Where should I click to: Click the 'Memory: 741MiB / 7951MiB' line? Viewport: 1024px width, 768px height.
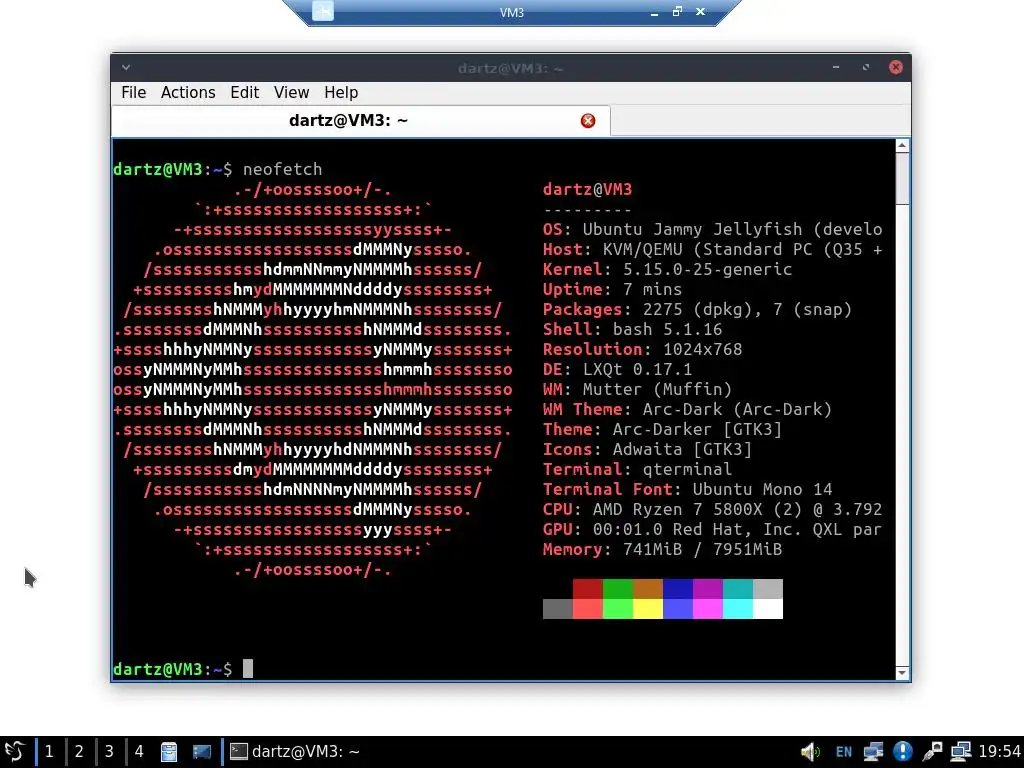tap(662, 550)
